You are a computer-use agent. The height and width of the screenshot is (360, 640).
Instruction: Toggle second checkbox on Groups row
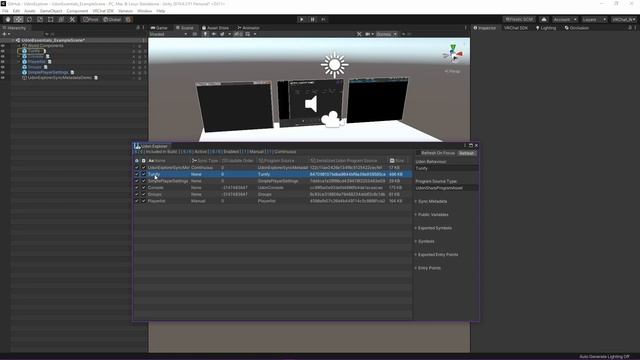click(x=143, y=194)
